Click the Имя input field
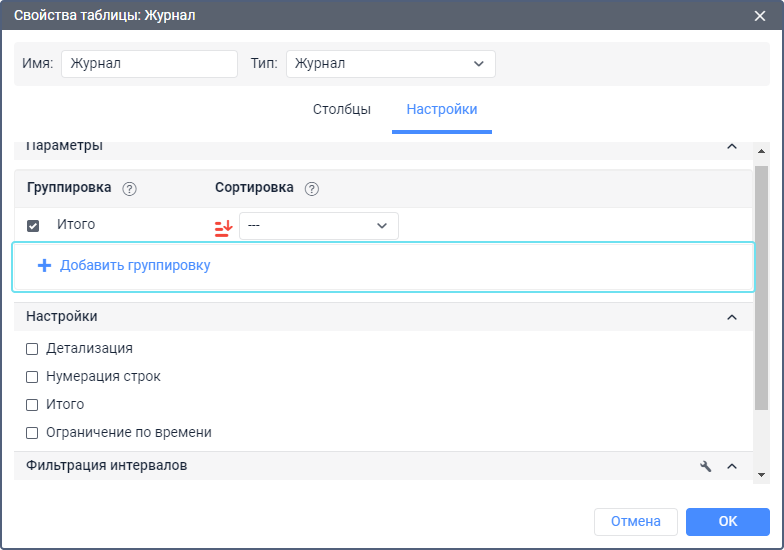 [149, 64]
